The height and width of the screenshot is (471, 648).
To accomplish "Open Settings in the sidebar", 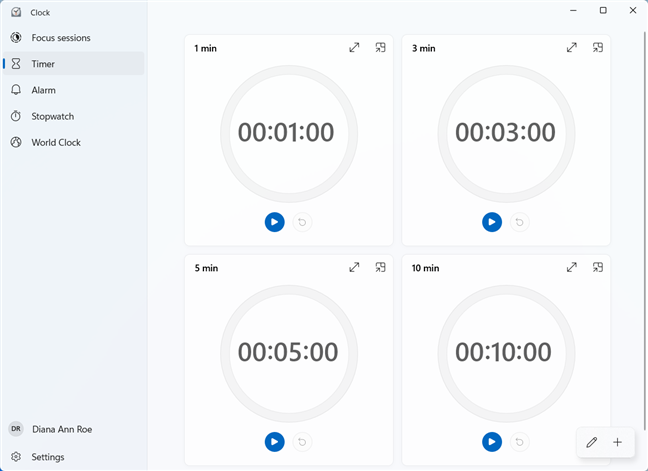I will click(x=47, y=457).
